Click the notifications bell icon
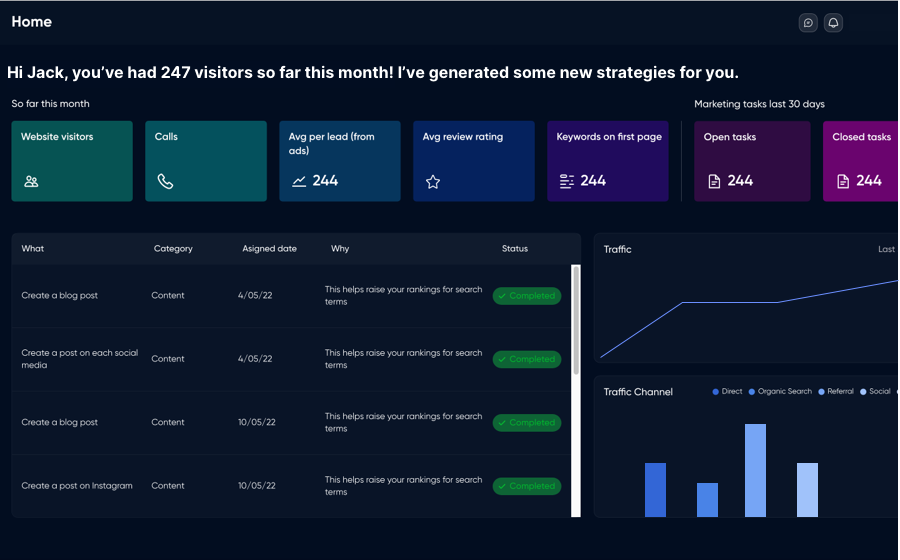 (833, 23)
